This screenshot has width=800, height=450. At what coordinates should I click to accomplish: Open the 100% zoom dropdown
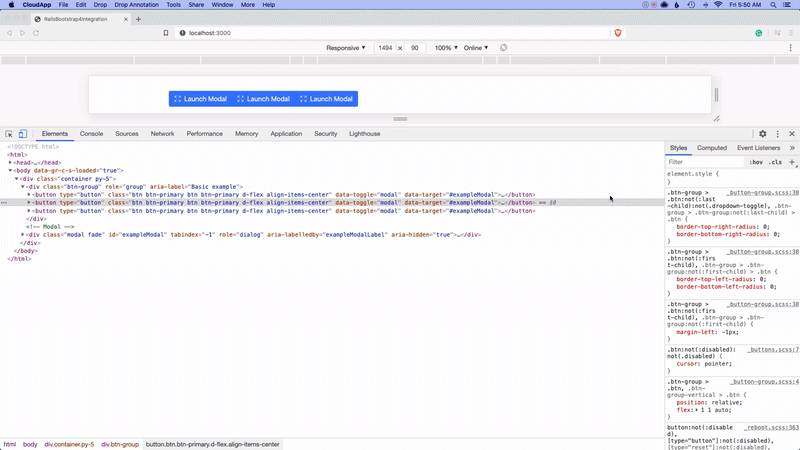point(445,48)
